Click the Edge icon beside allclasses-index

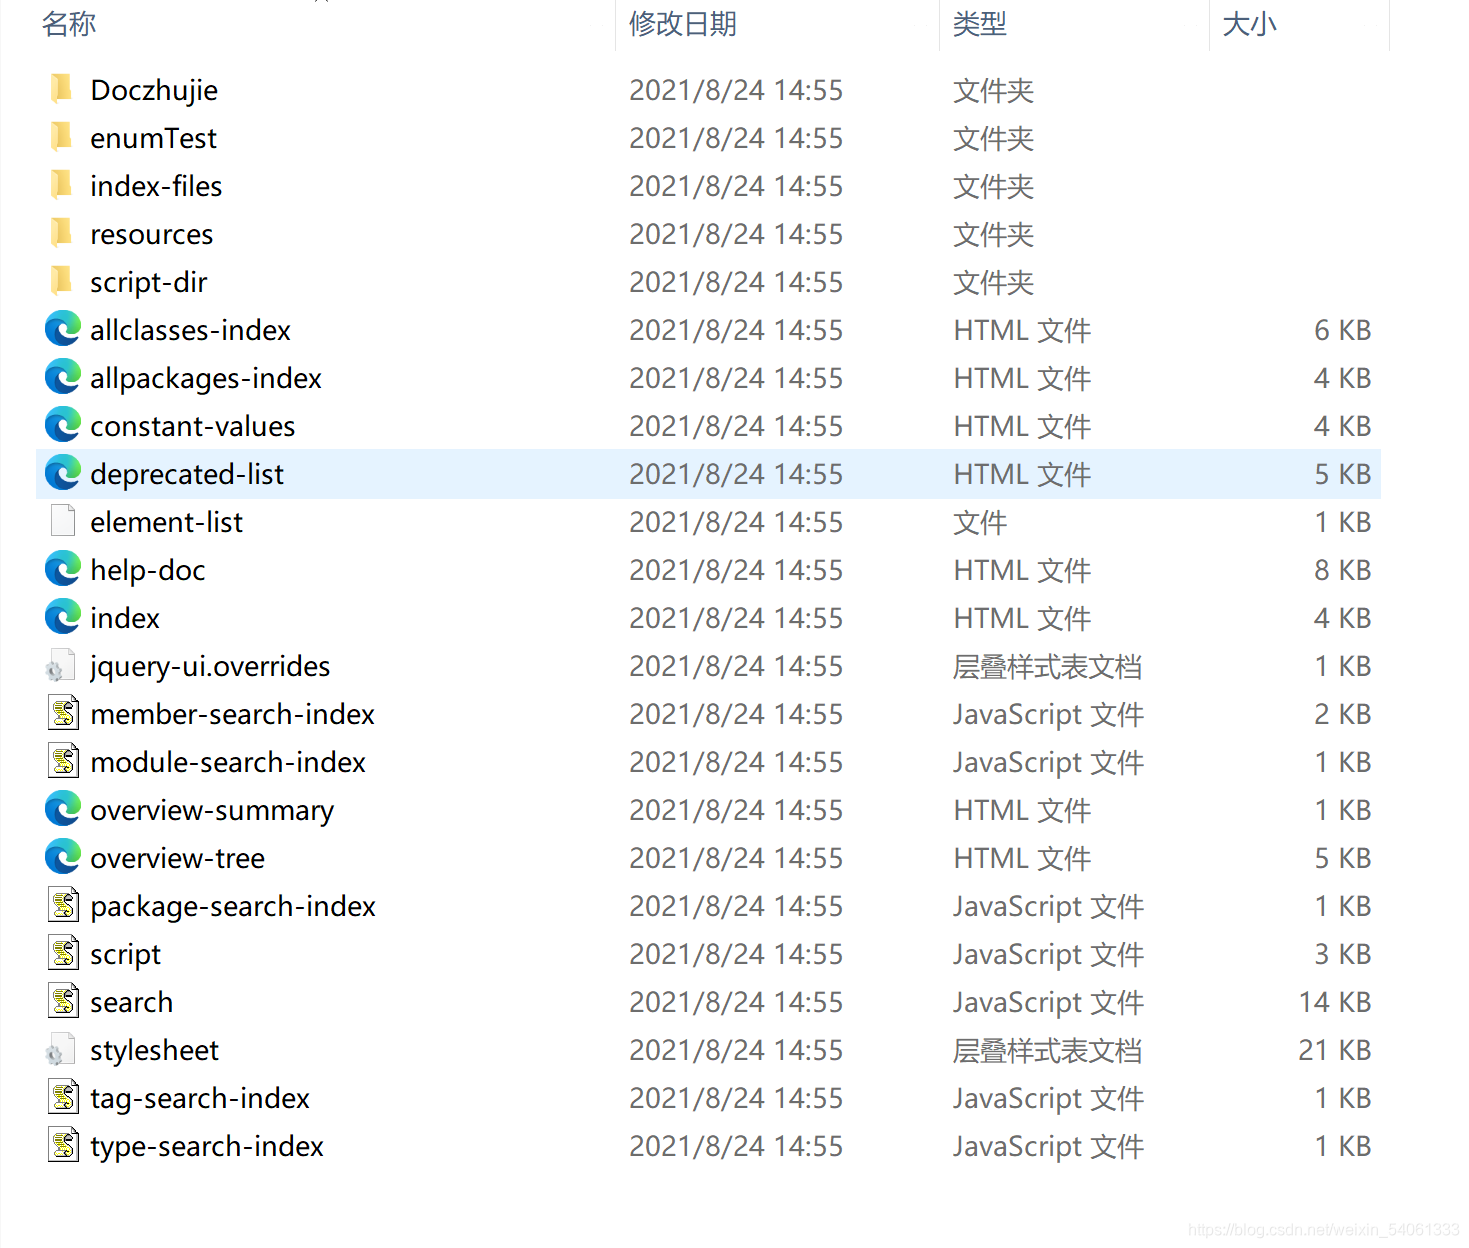coord(63,329)
